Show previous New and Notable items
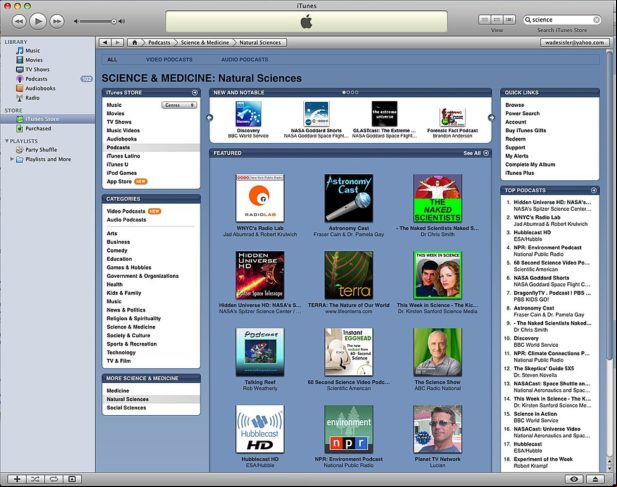 coord(210,117)
